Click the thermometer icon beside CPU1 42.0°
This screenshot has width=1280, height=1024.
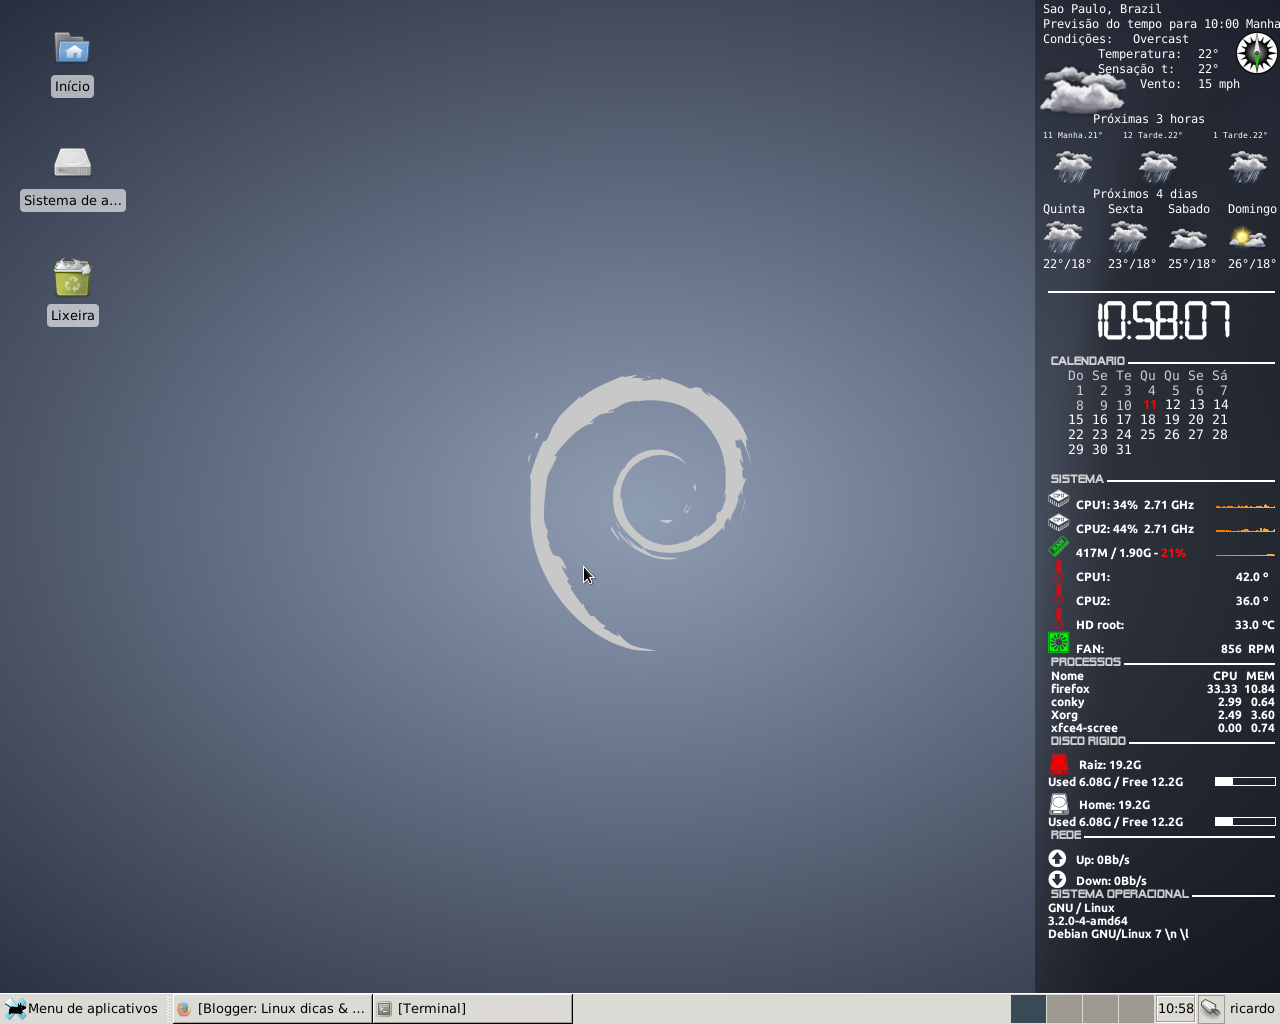[x=1058, y=571]
